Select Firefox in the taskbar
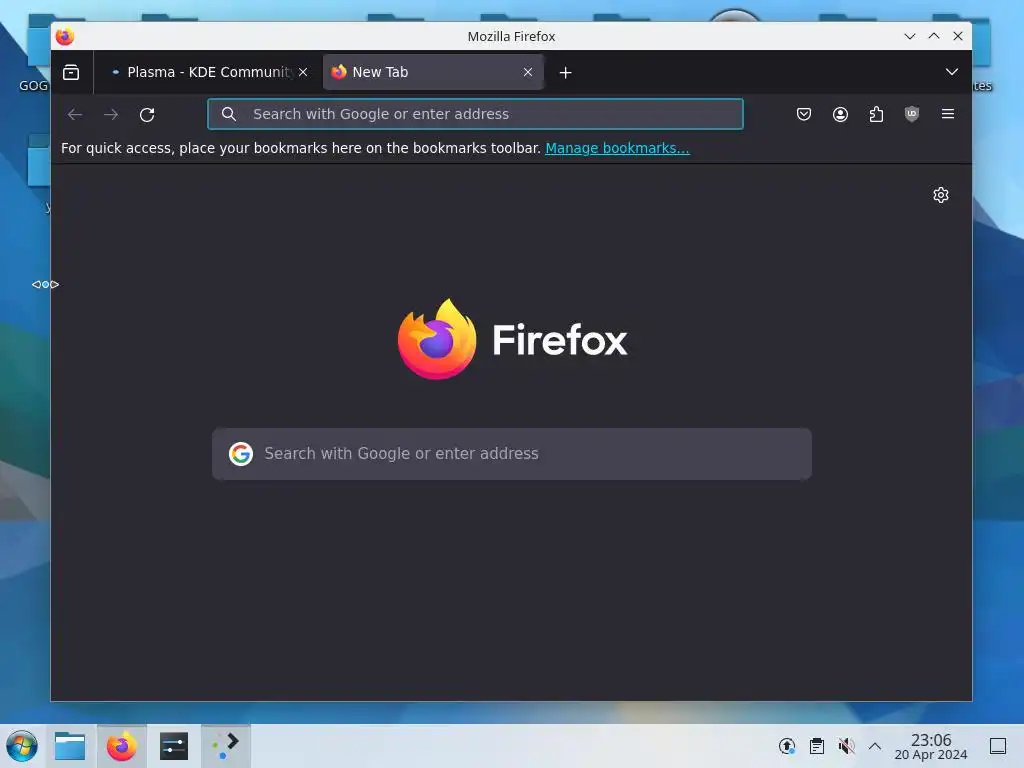The height and width of the screenshot is (768, 1024). (x=121, y=746)
